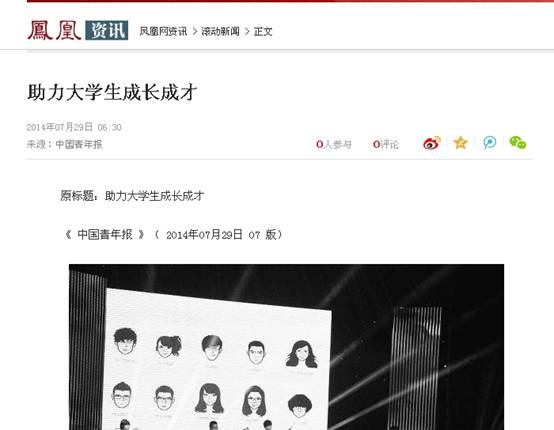Click the breadcrumb arrow before 正文
The width and height of the screenshot is (554, 430).
pyautogui.click(x=247, y=31)
